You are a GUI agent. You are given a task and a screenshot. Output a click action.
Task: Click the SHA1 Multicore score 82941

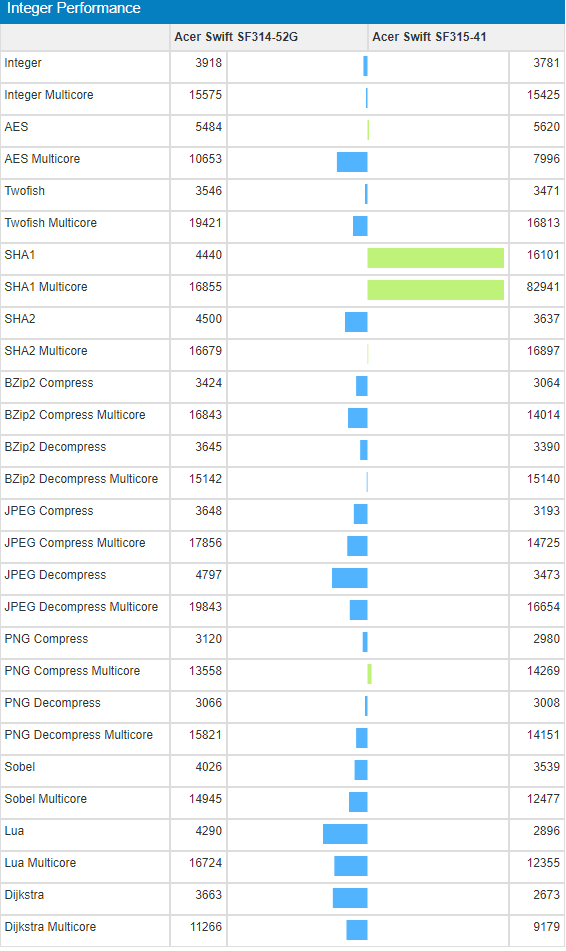click(x=543, y=287)
